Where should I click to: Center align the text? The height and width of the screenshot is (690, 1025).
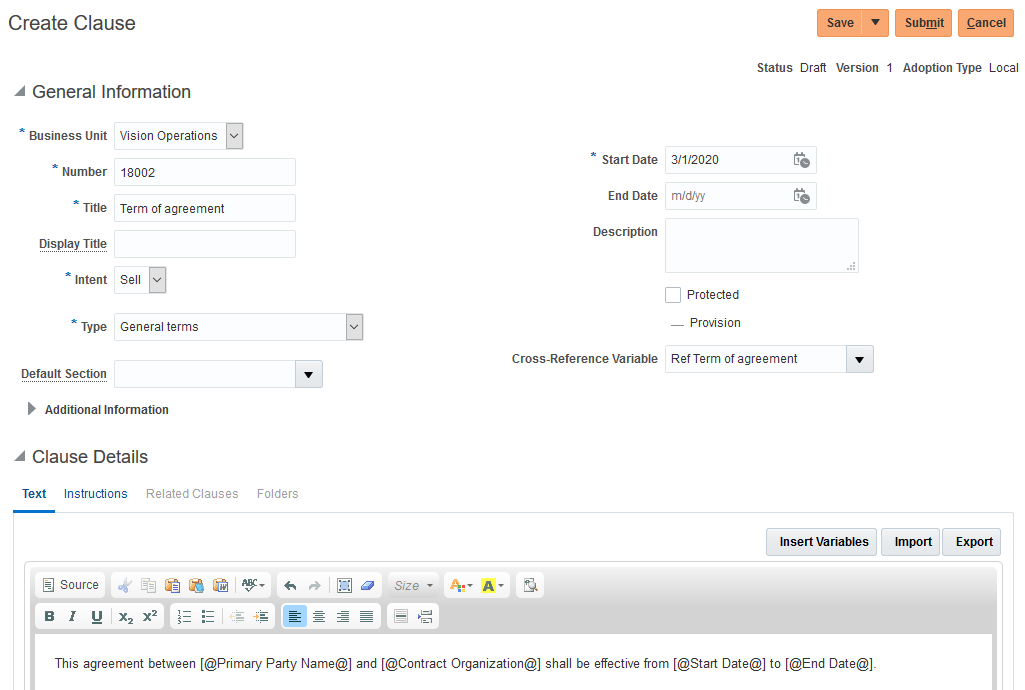click(319, 616)
